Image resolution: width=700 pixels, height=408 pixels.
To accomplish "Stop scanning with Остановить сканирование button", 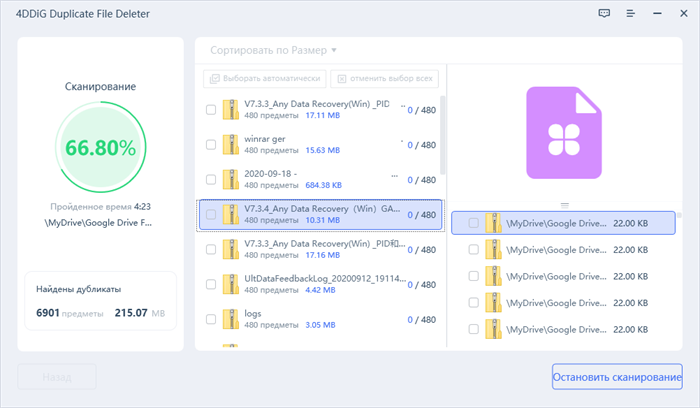I will coord(617,377).
